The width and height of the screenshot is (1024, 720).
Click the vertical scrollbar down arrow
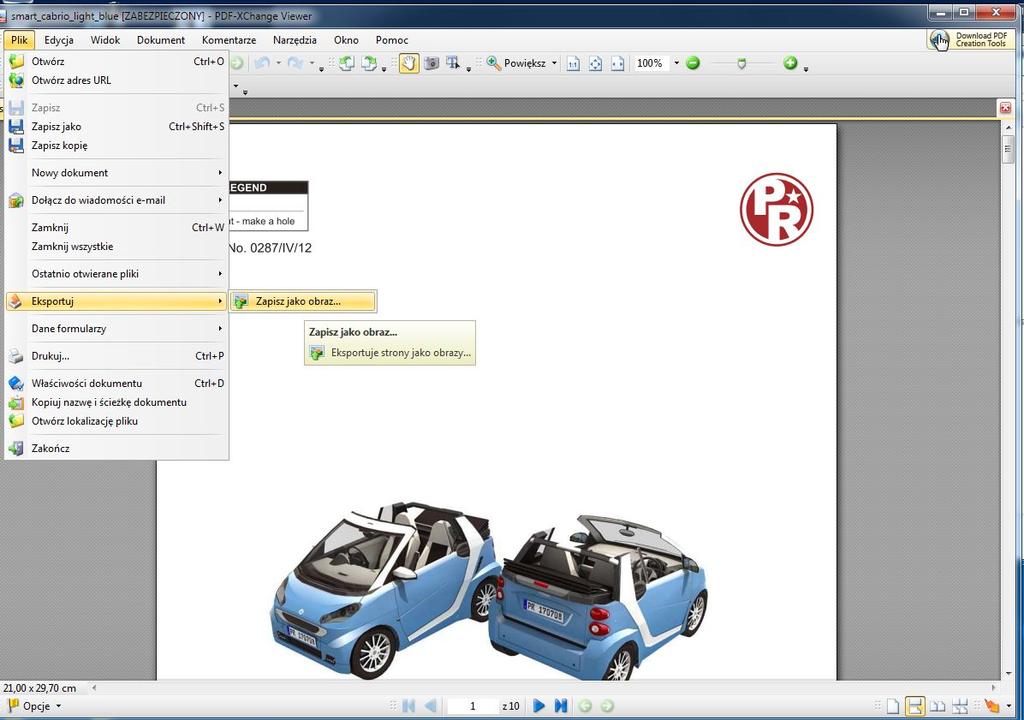[x=1008, y=674]
